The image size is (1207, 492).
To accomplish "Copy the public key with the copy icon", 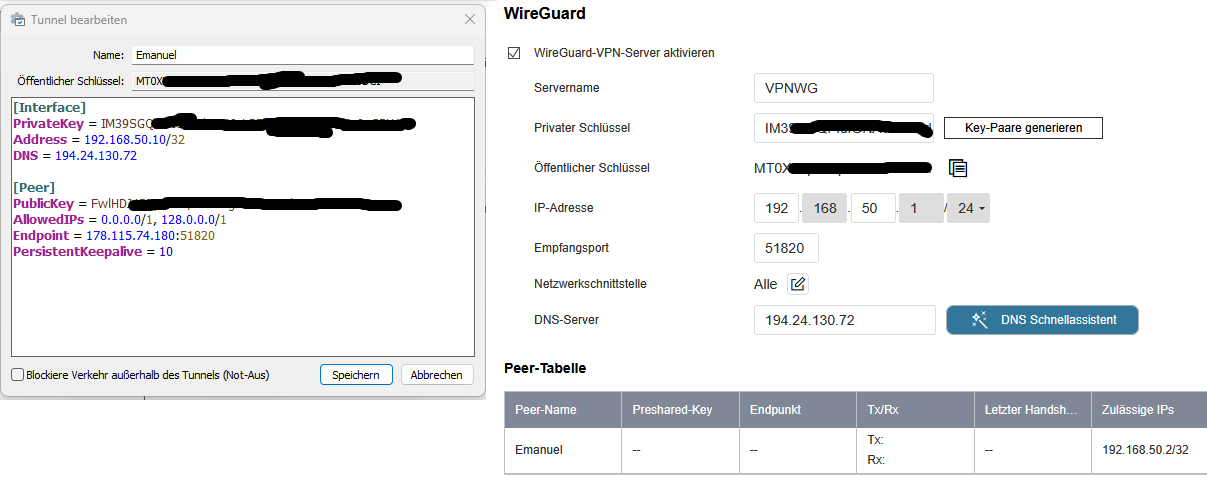I will coord(958,168).
